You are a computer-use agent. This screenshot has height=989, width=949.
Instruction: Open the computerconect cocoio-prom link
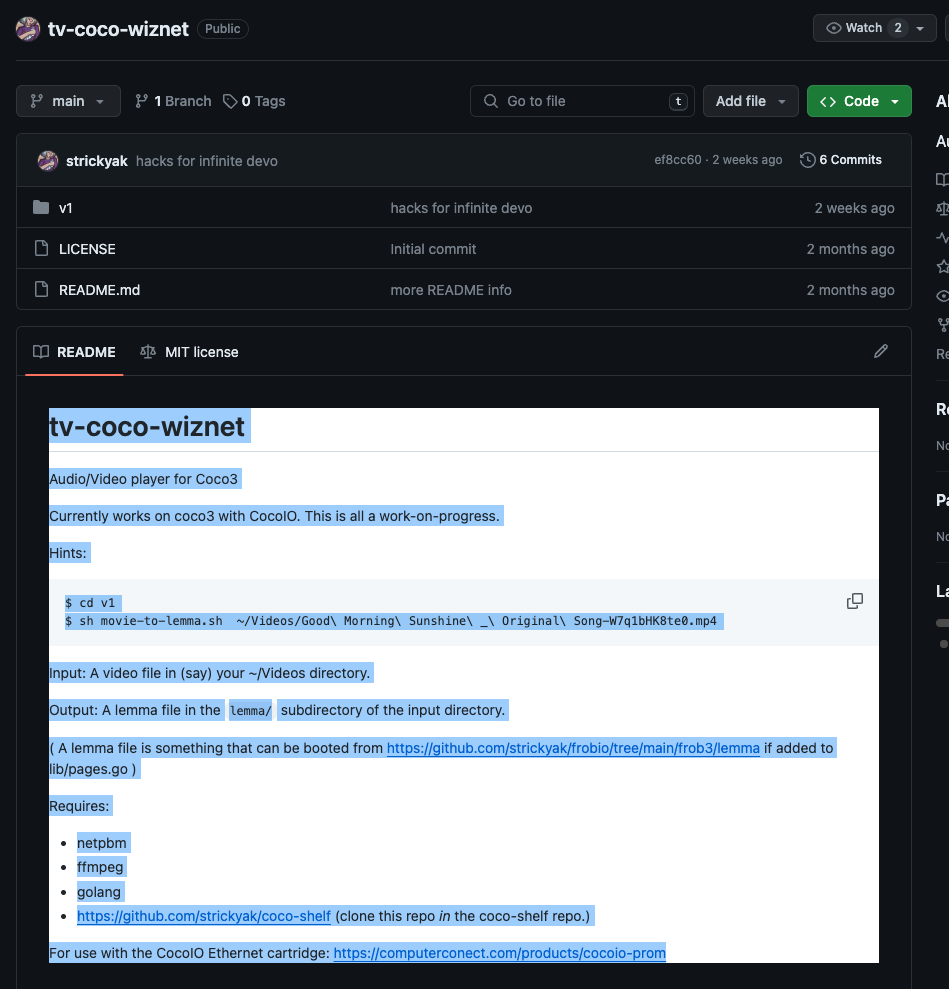(499, 953)
